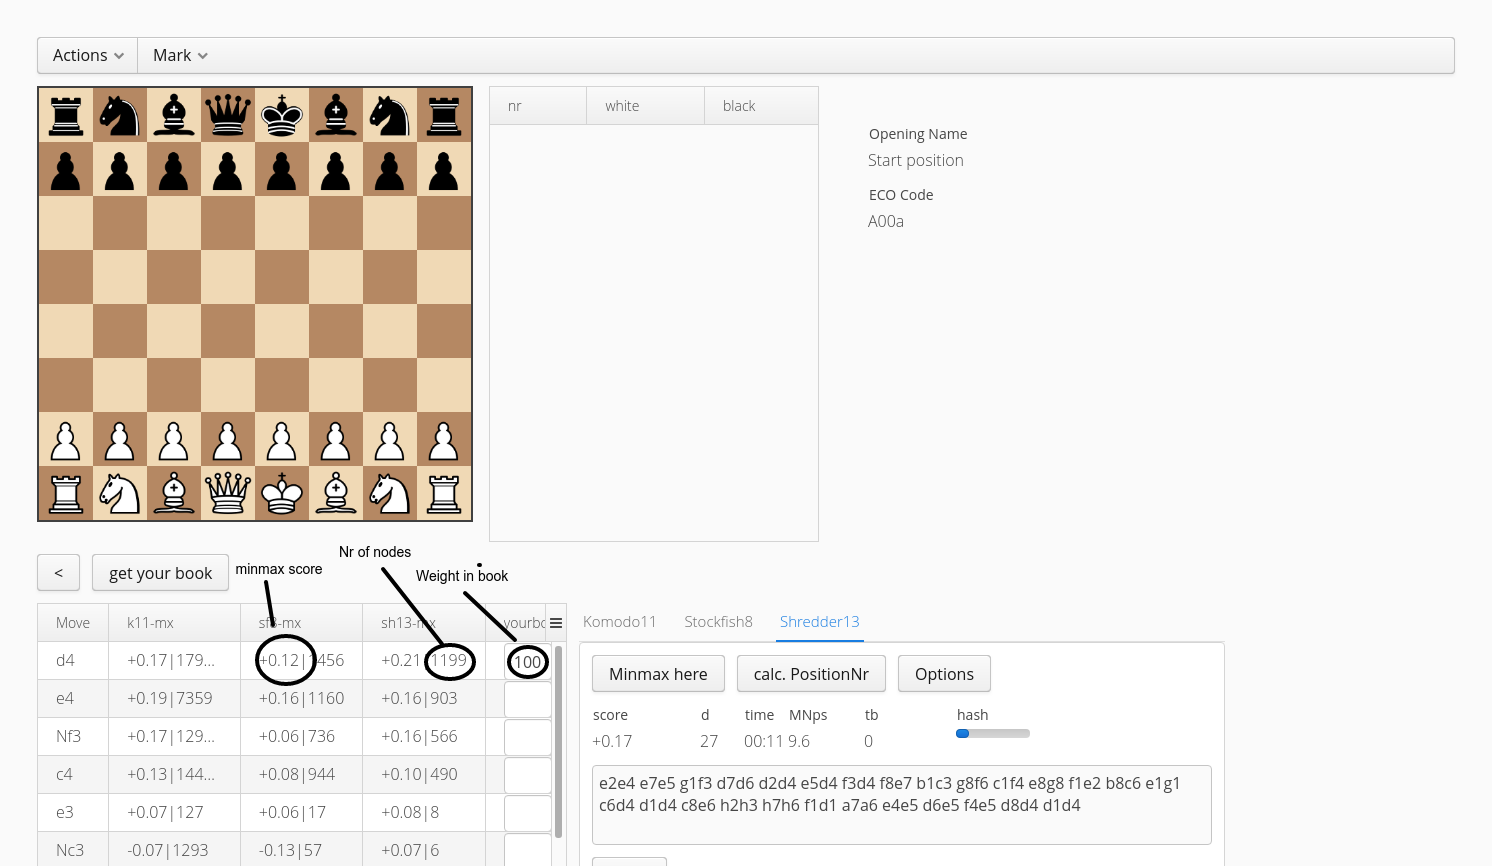Select the white pawn on d2
Screen dimensions: 1492x866
tap(228, 439)
